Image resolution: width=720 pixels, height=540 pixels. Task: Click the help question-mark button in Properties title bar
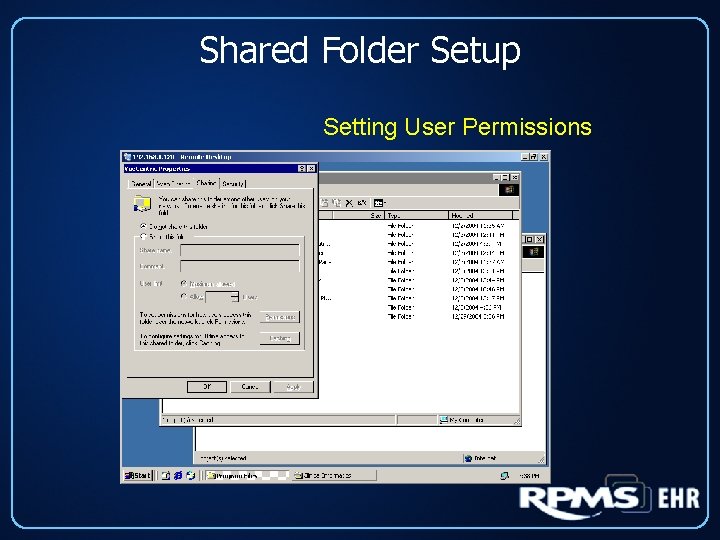[302, 169]
